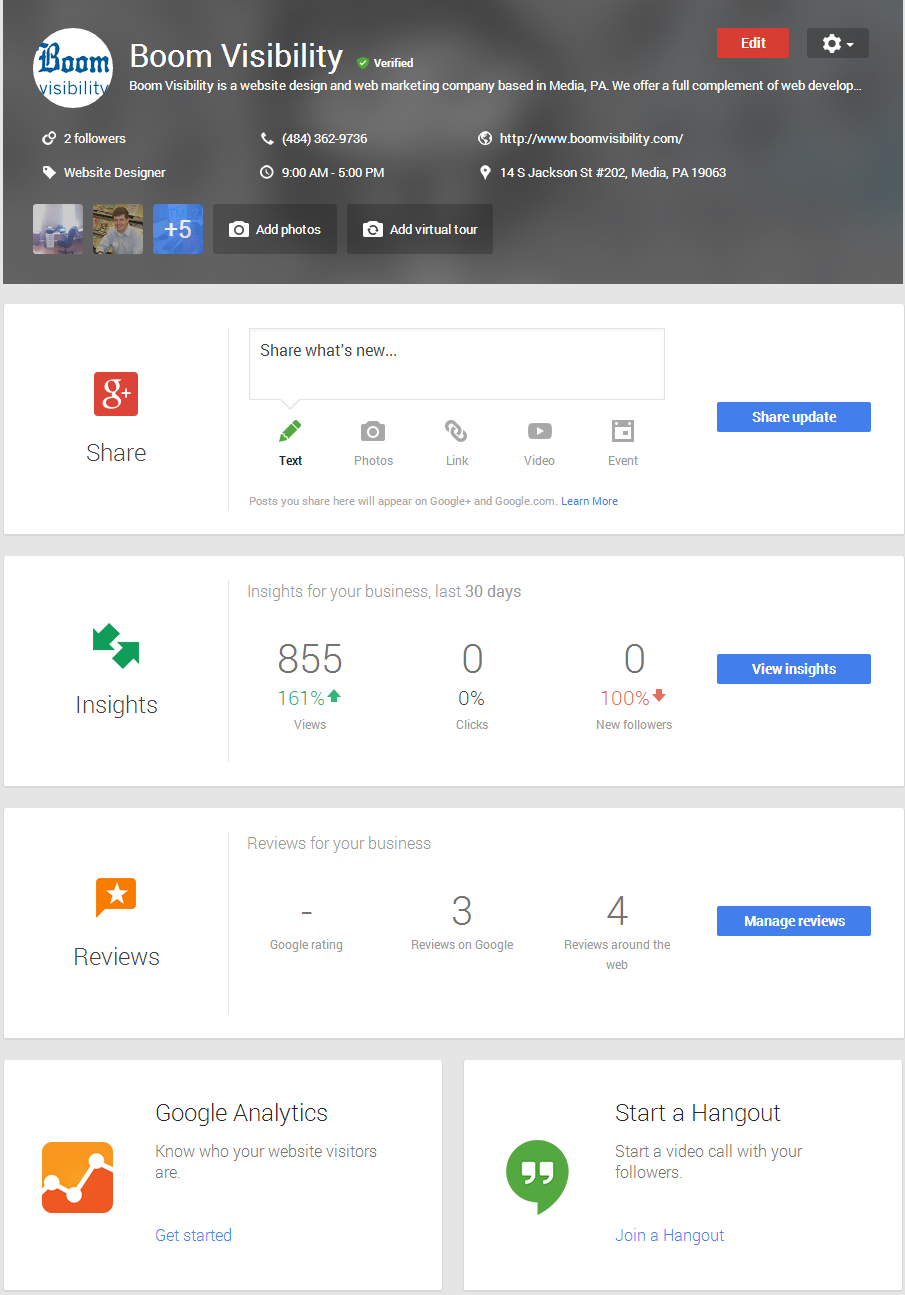This screenshot has height=1295, width=905.
Task: Click the Google Analytics orange icon
Action: 77,1177
